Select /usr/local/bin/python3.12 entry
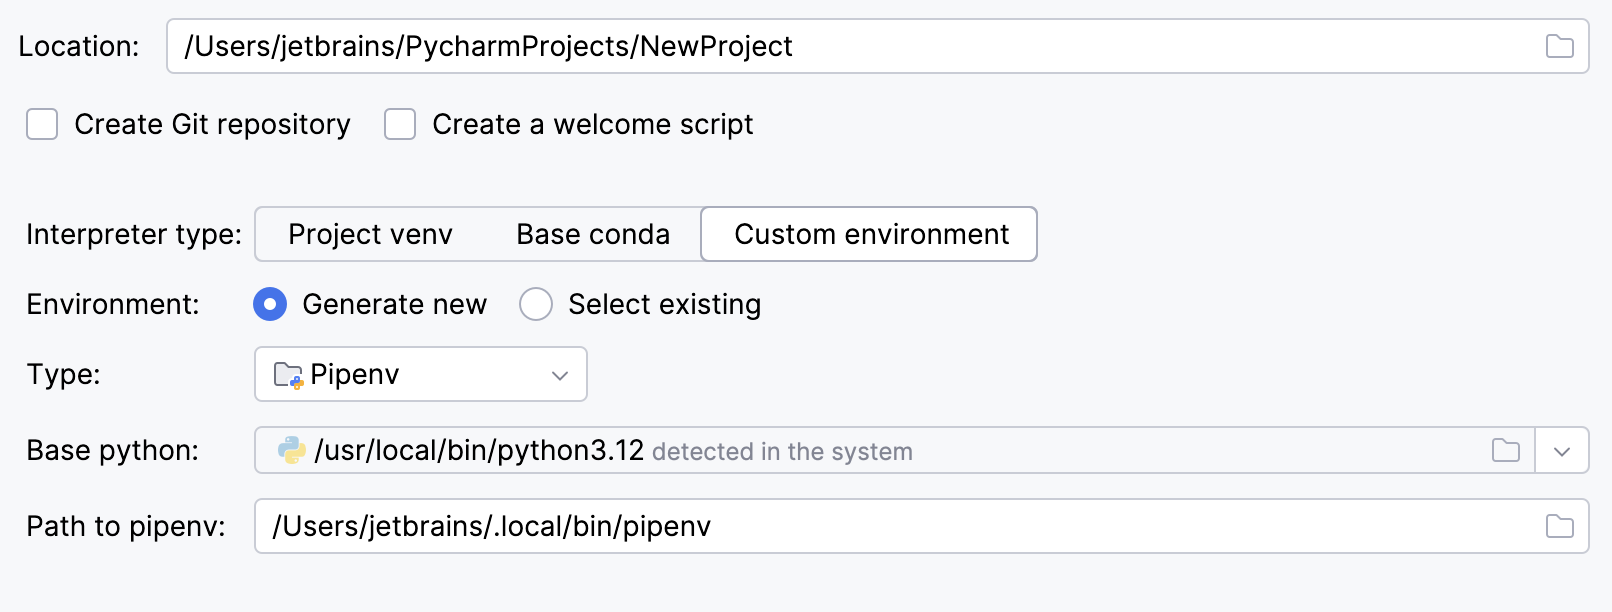1612x612 pixels. click(480, 451)
